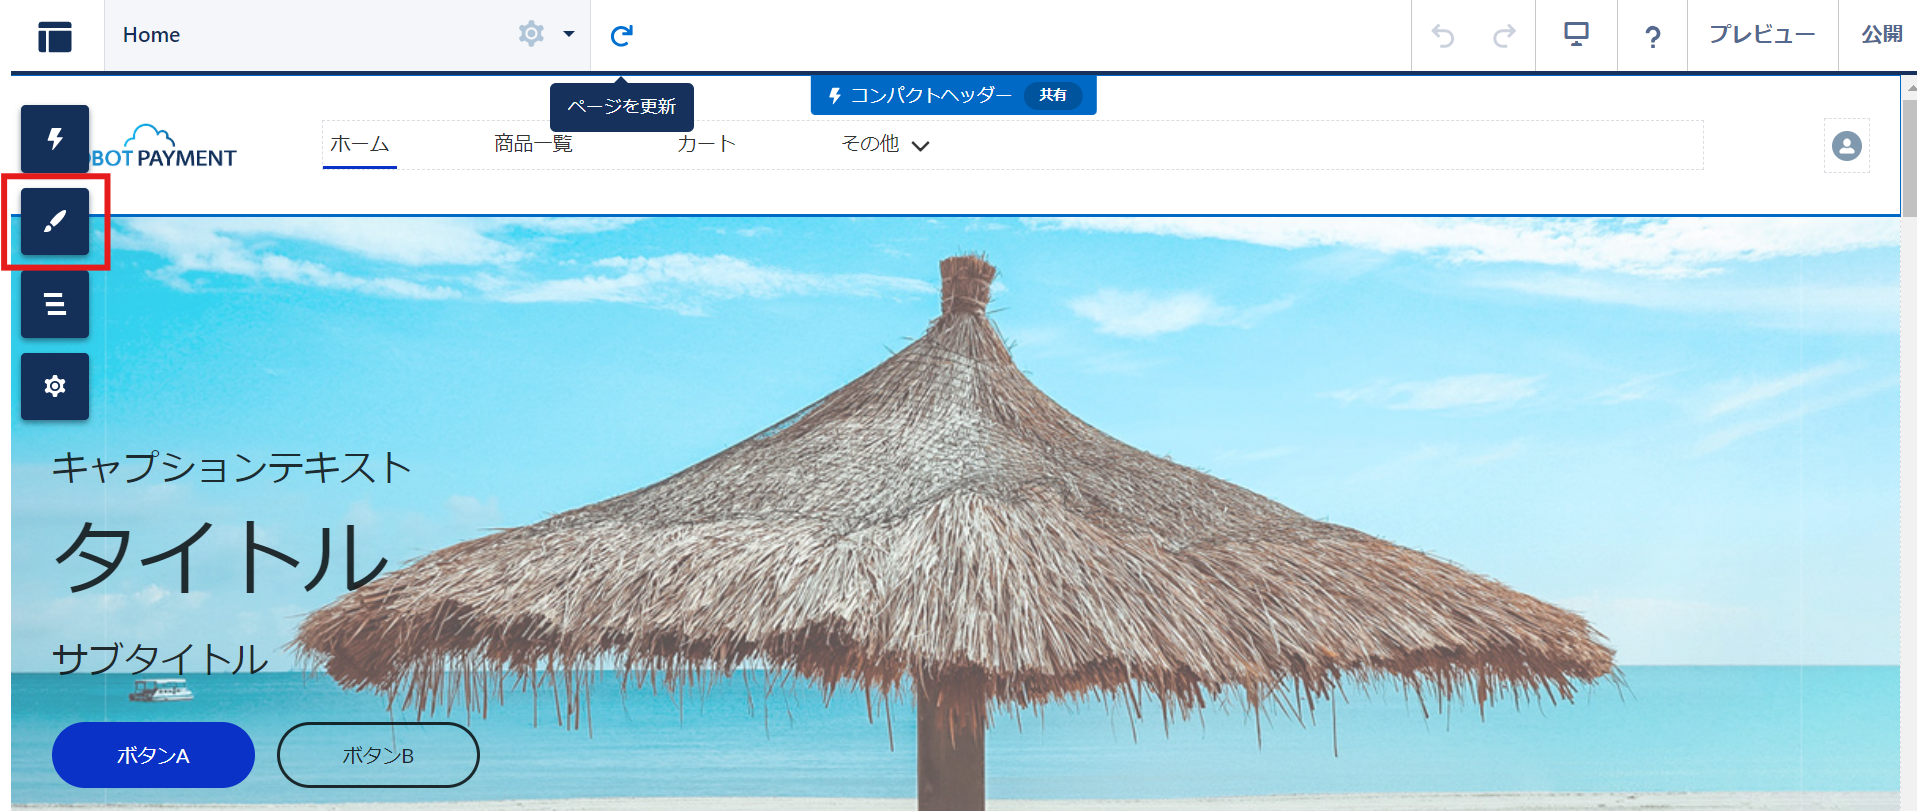Click the redo arrow icon

coord(1503,36)
